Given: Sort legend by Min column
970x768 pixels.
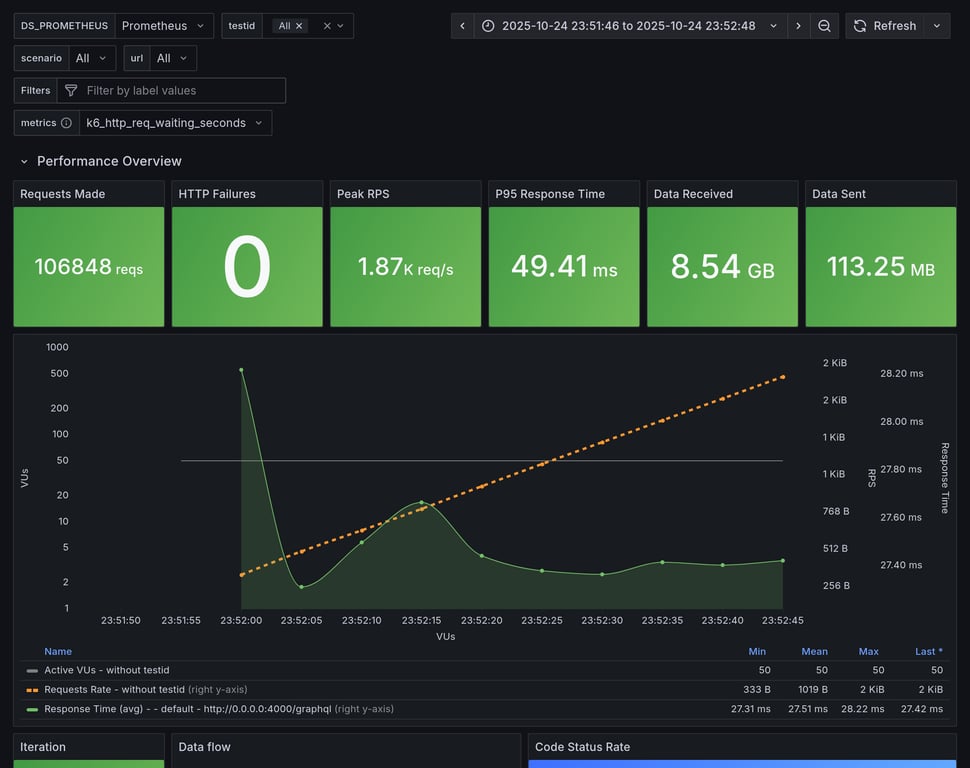Looking at the screenshot, I should pos(757,652).
